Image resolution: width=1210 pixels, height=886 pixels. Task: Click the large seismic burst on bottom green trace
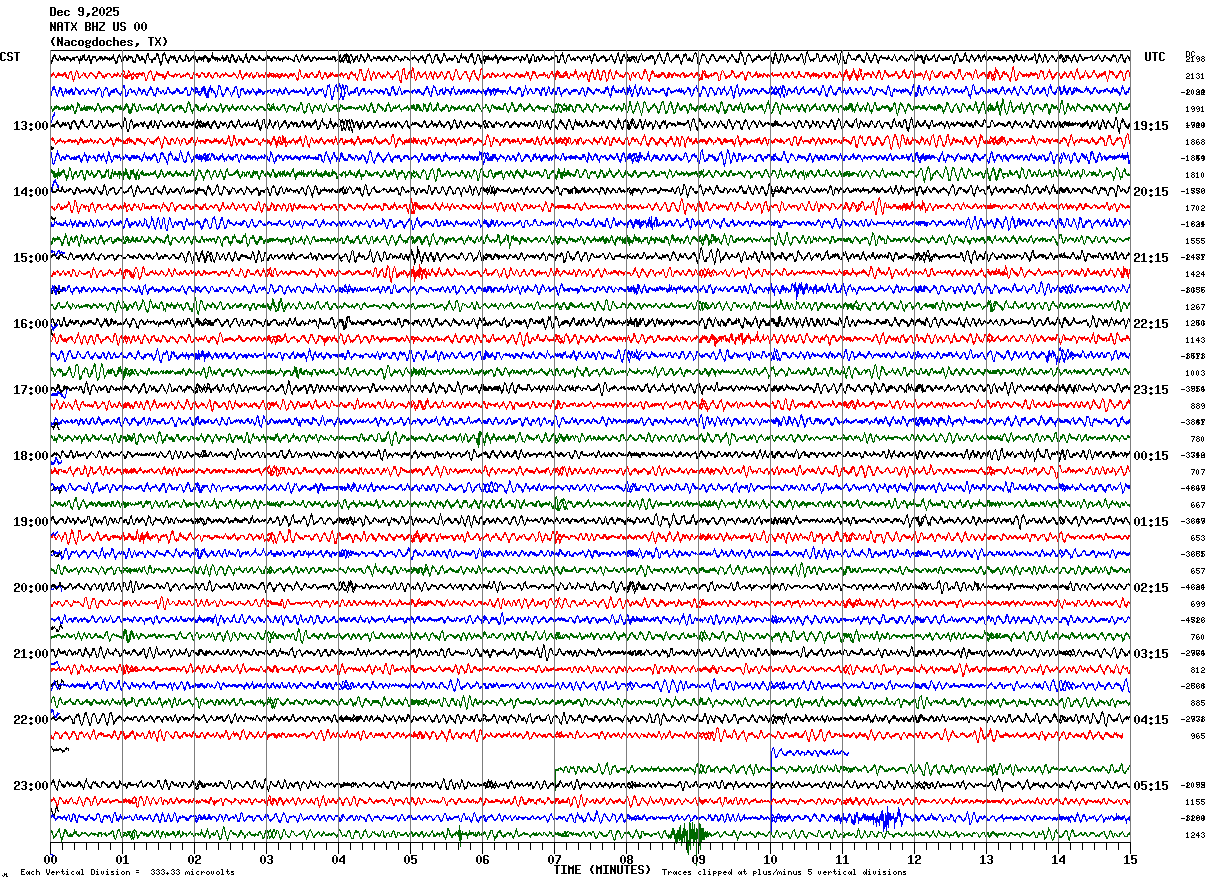[x=690, y=834]
